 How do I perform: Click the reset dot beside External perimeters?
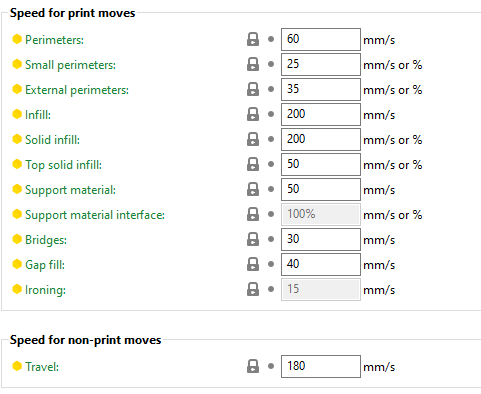pos(271,89)
